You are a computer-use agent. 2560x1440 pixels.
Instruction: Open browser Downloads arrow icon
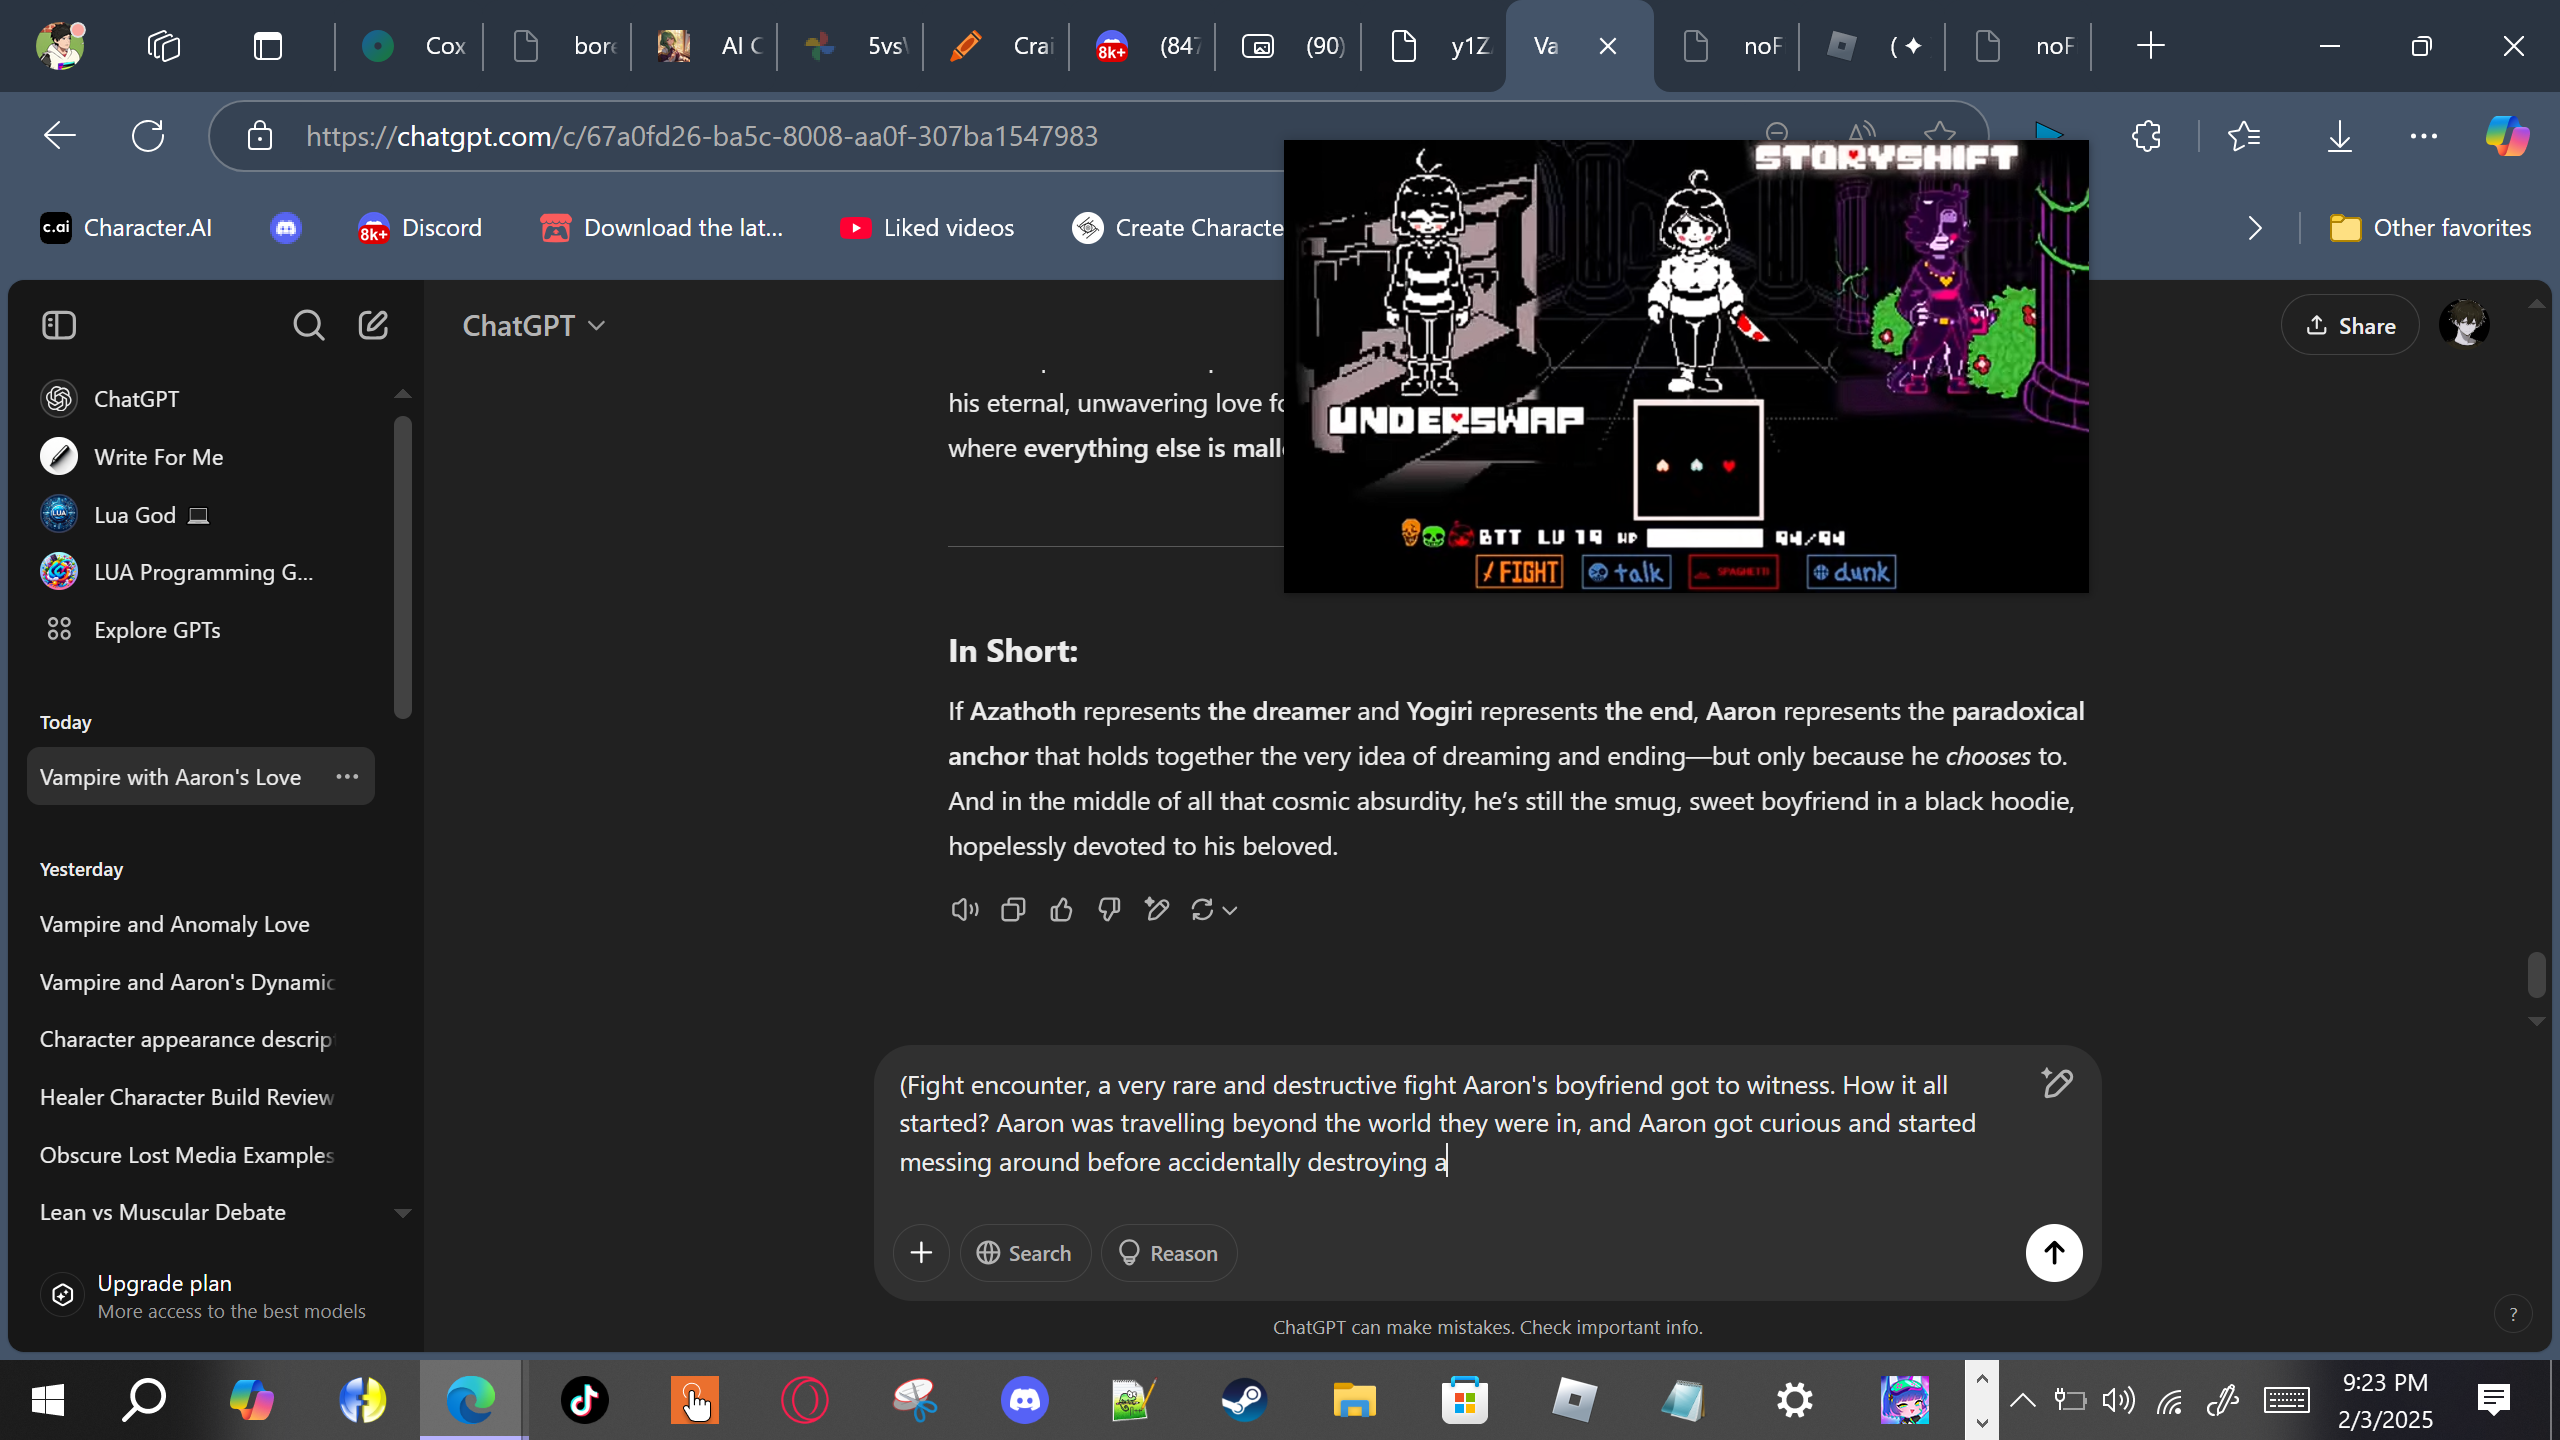(2340, 135)
